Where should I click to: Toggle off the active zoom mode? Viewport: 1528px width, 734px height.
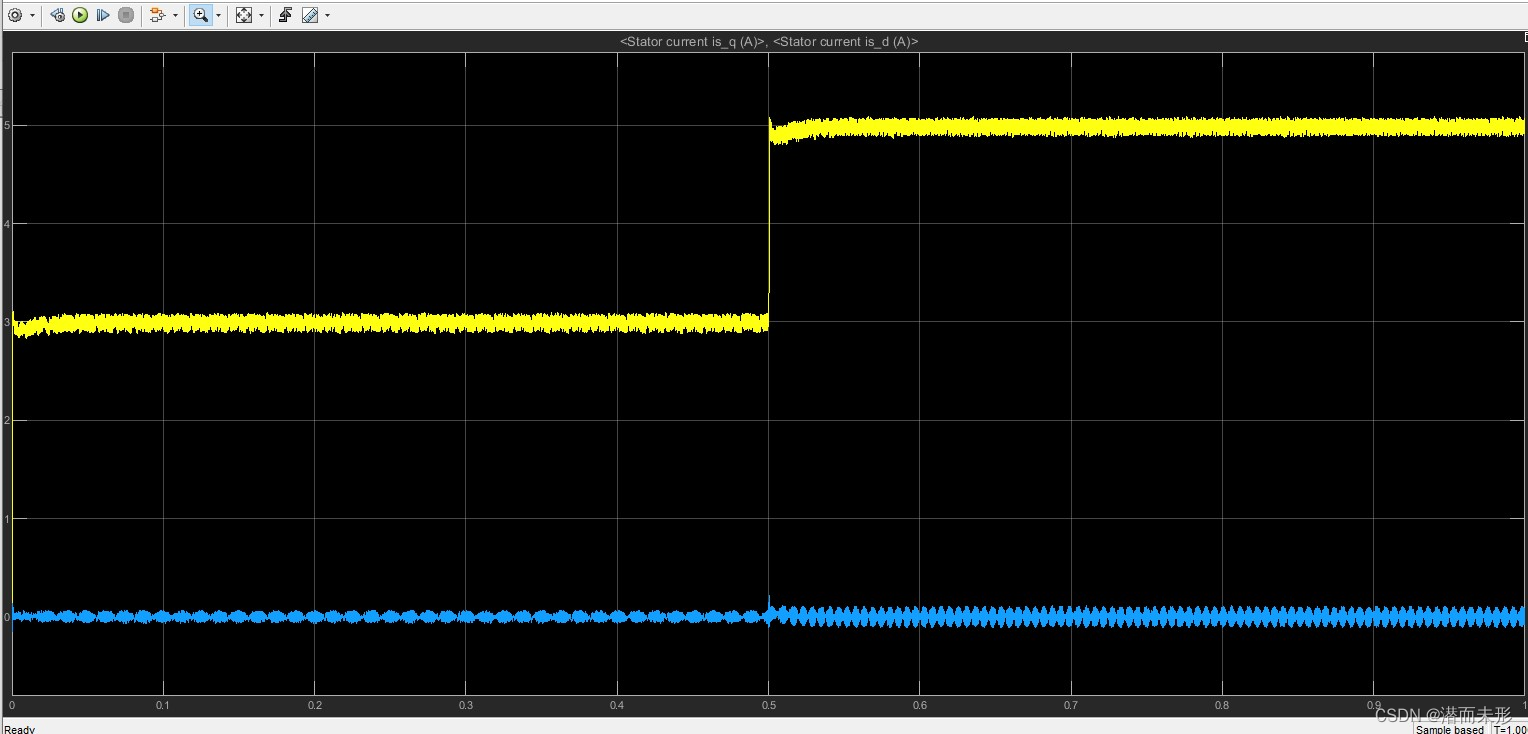200,14
